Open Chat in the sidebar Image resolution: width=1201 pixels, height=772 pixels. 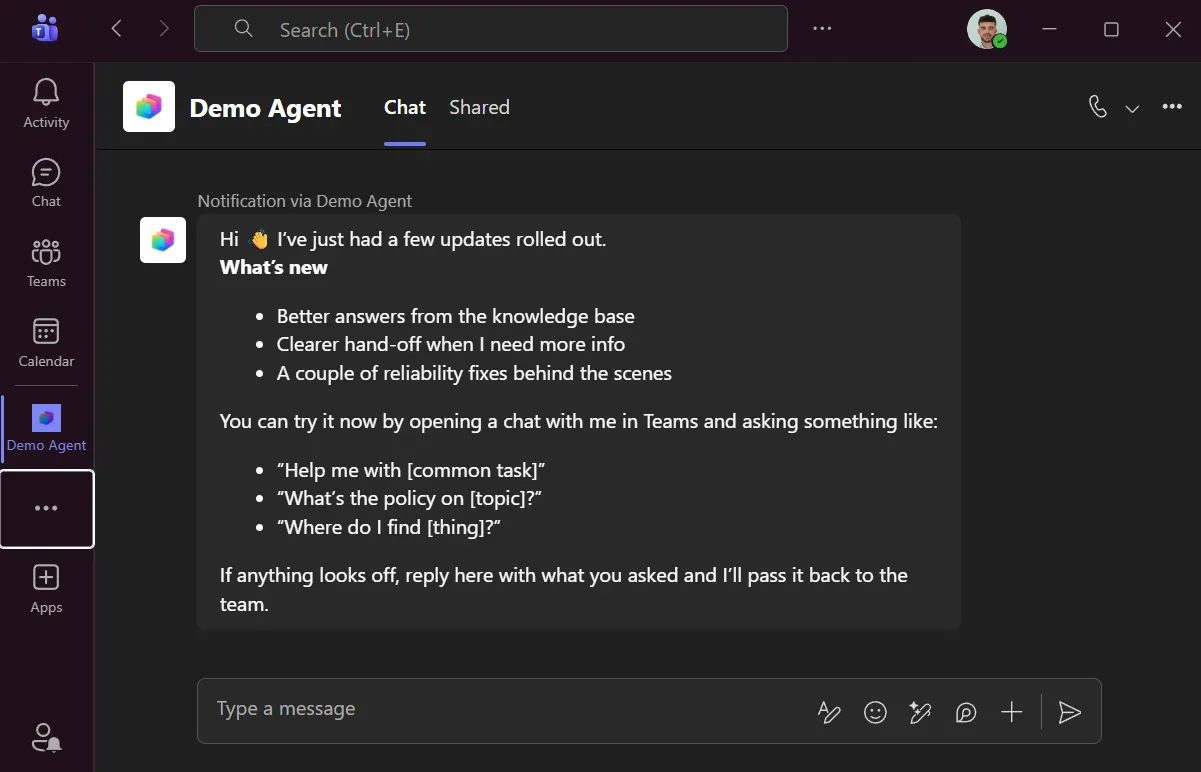46,172
